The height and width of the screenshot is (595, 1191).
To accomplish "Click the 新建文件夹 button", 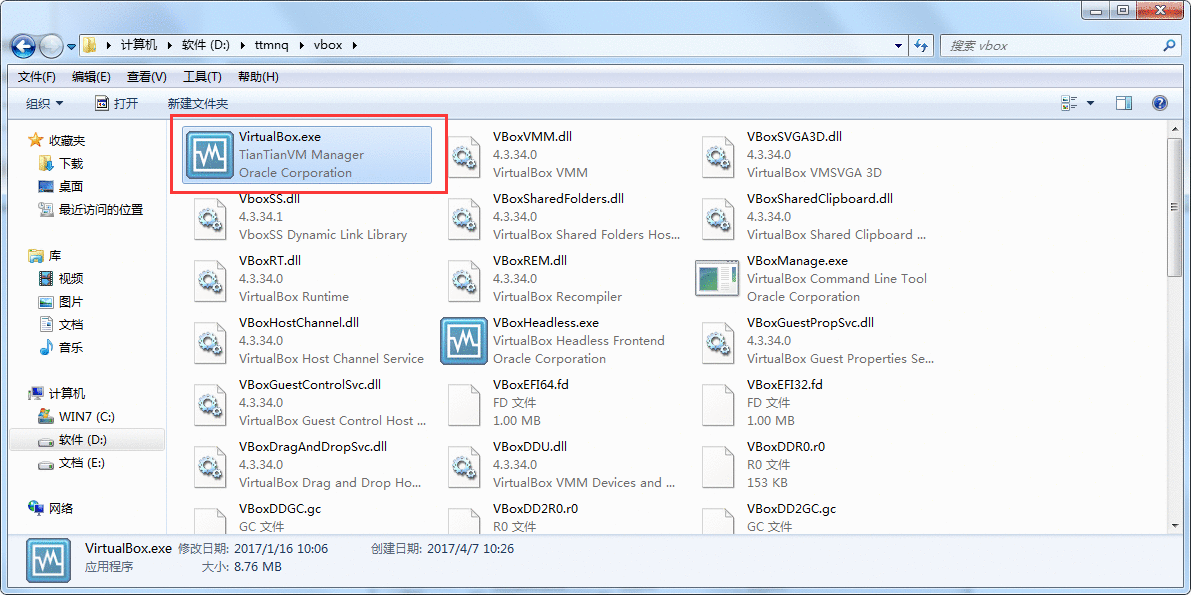I will point(198,103).
